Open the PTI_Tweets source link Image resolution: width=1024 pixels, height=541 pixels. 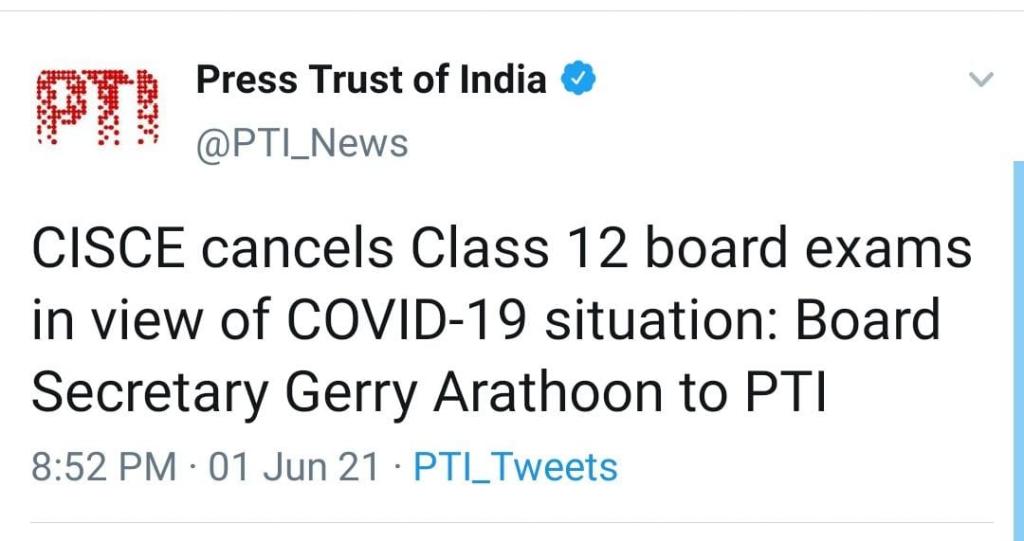tap(515, 466)
